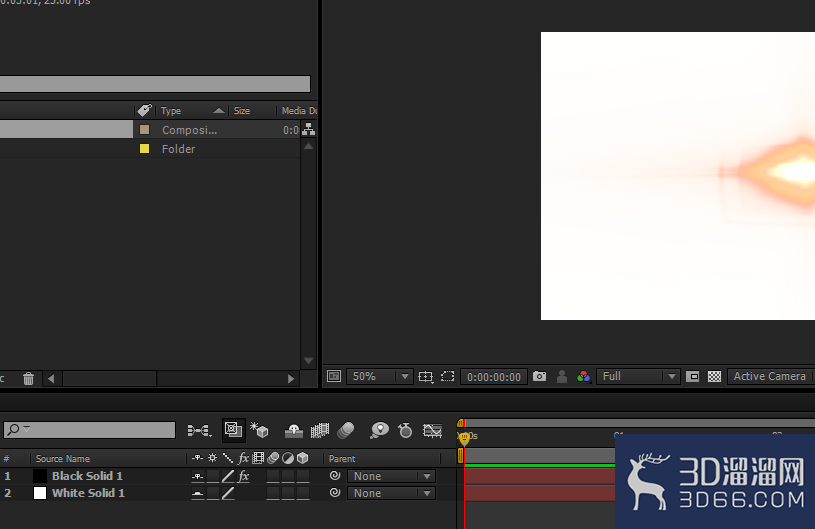Click the yellow Folder label color swatch
This screenshot has height=529, width=815.
pos(144,149)
